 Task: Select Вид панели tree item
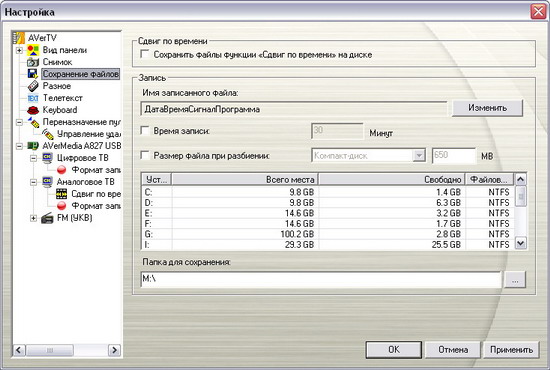(x=65, y=50)
